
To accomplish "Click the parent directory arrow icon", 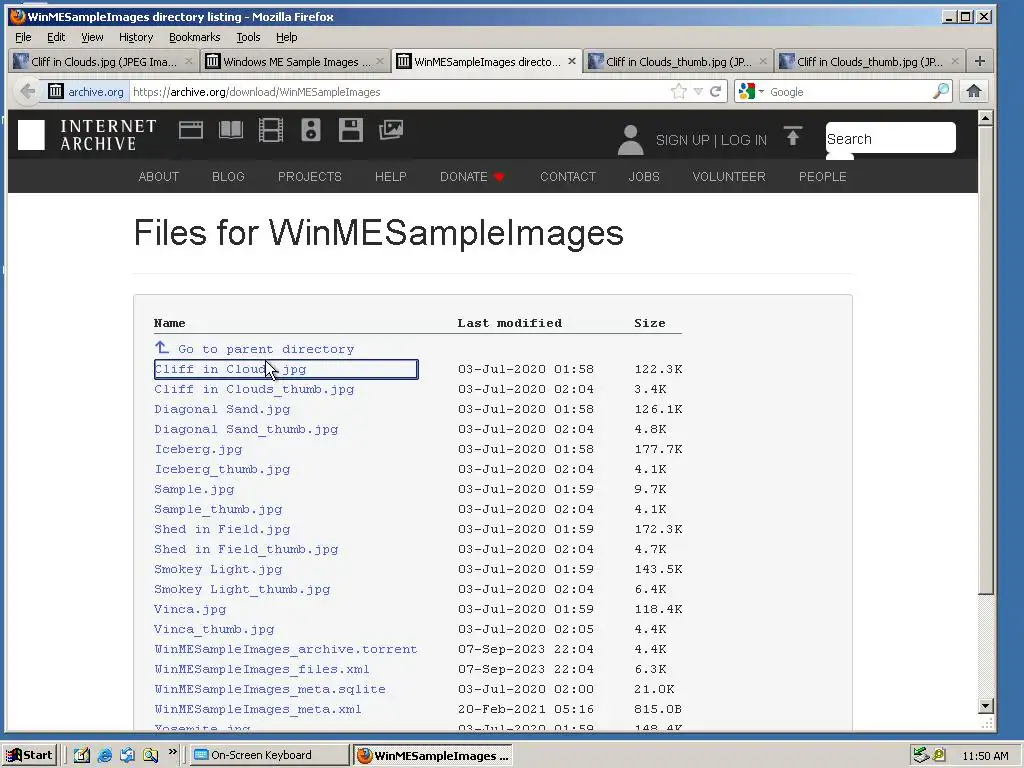I will (162, 347).
